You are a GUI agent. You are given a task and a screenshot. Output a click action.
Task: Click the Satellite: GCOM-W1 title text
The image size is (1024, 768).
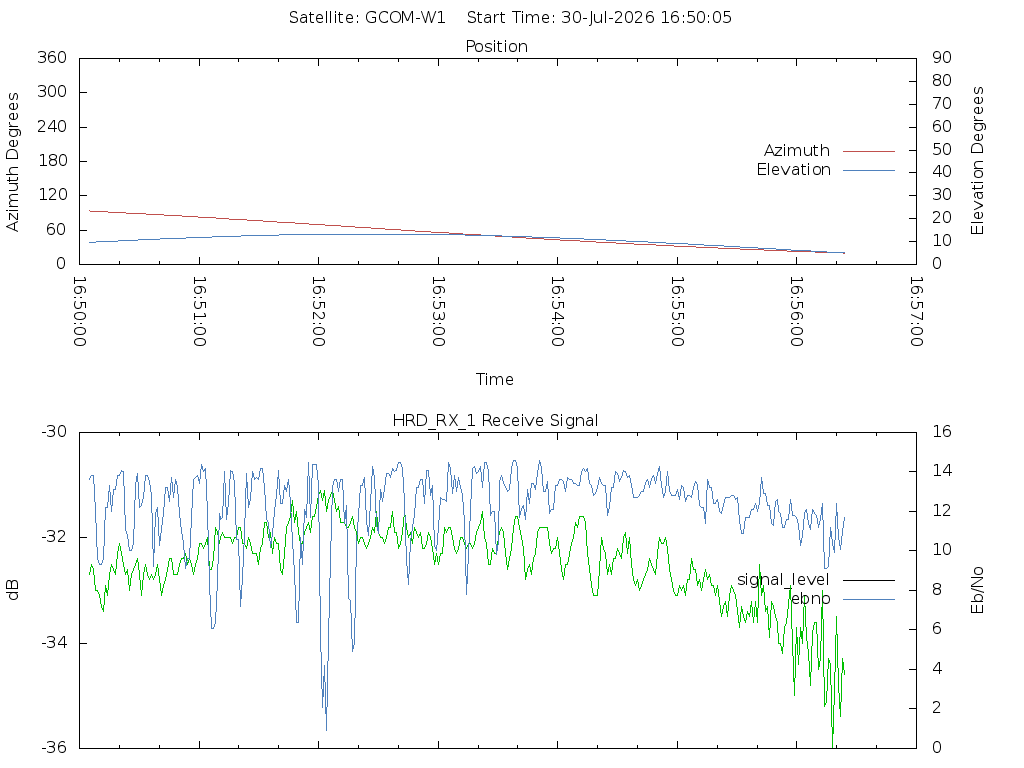[367, 18]
